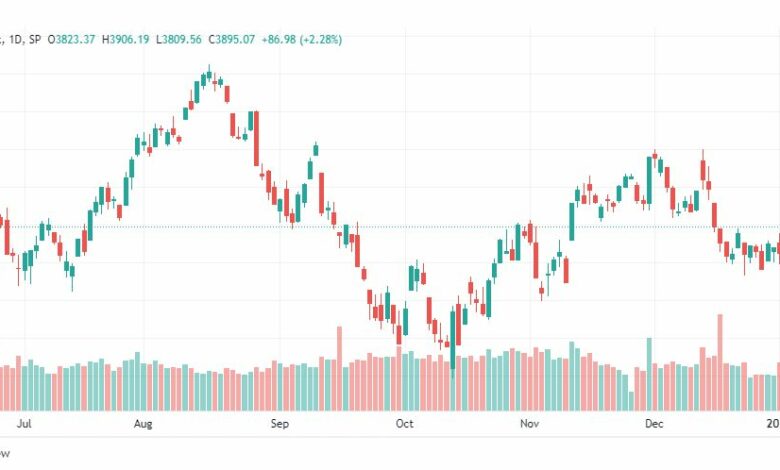Click the Oct label on time axis

(x=404, y=424)
